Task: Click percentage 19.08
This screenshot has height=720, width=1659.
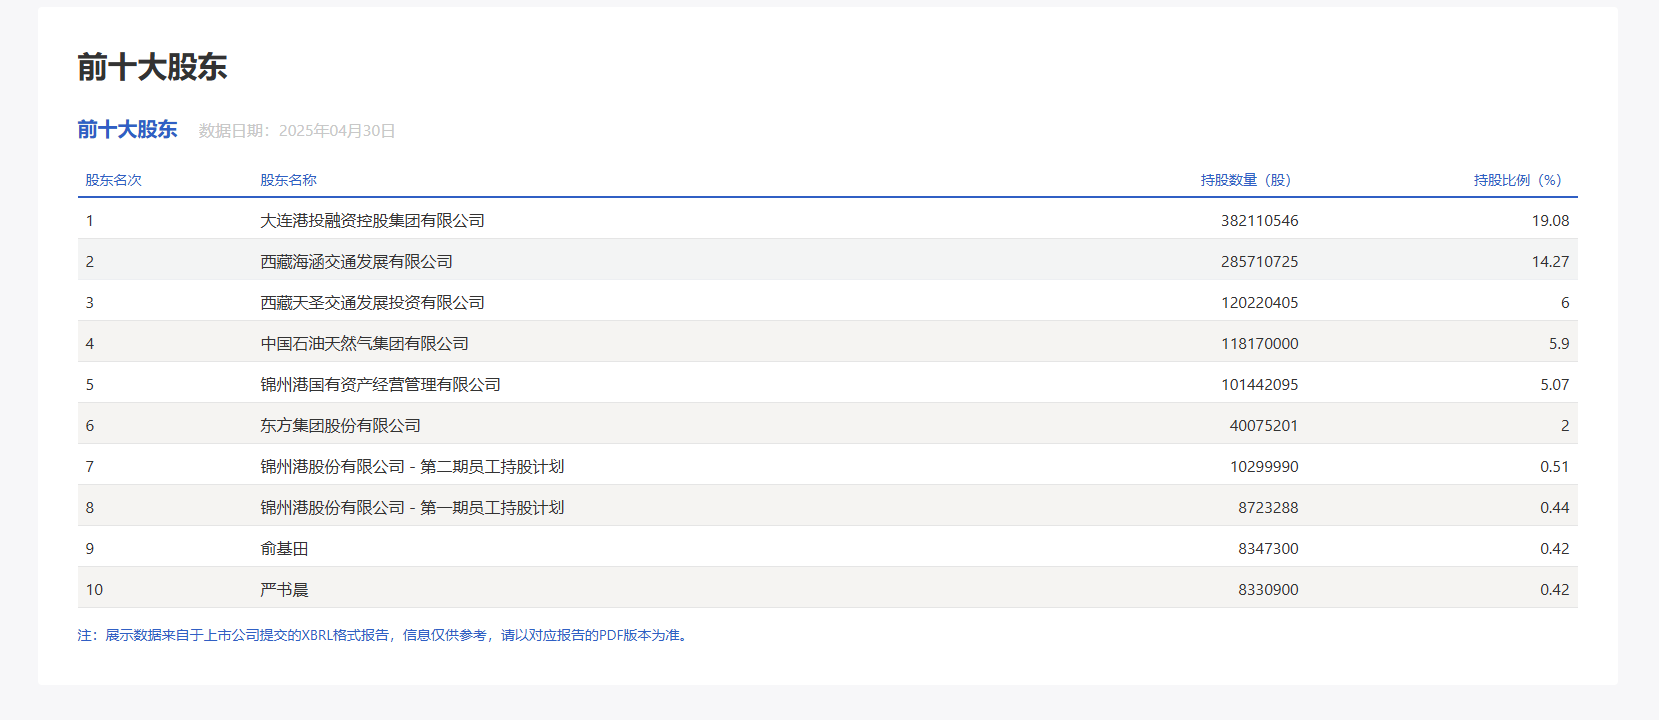Action: 1550,220
